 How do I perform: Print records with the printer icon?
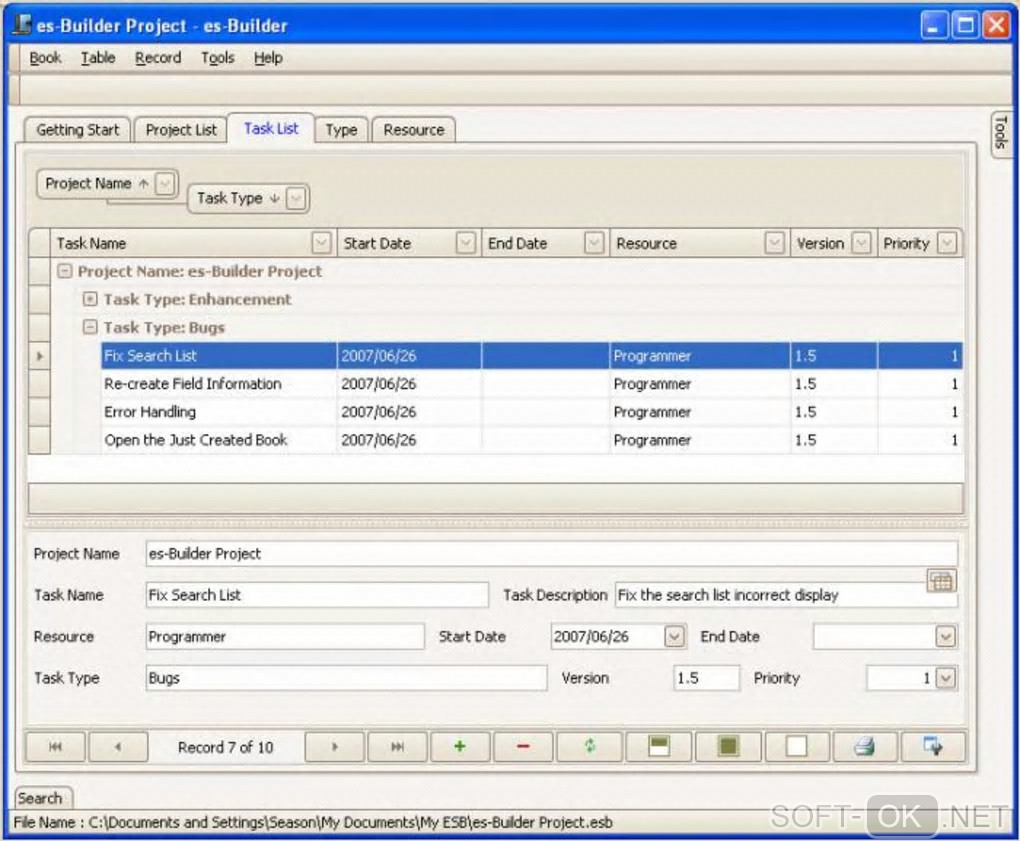click(865, 747)
